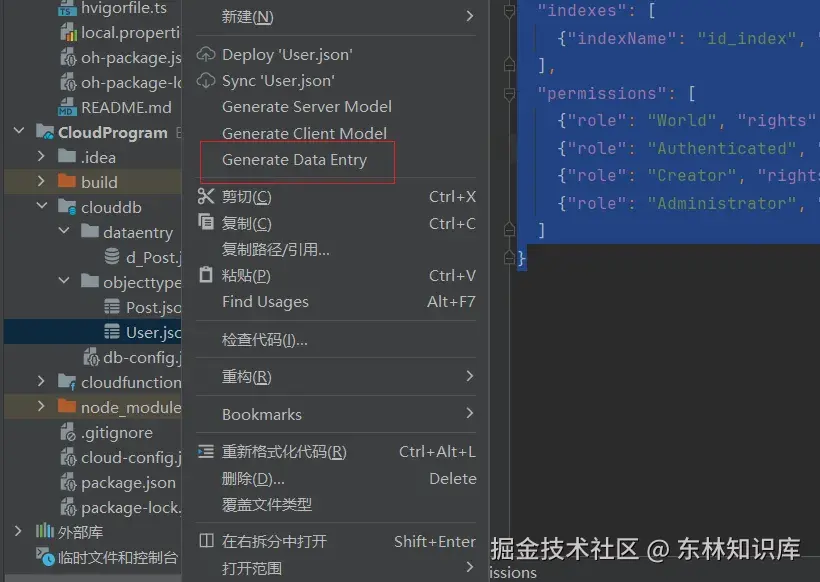Click the clouddb folder icon

[67, 207]
